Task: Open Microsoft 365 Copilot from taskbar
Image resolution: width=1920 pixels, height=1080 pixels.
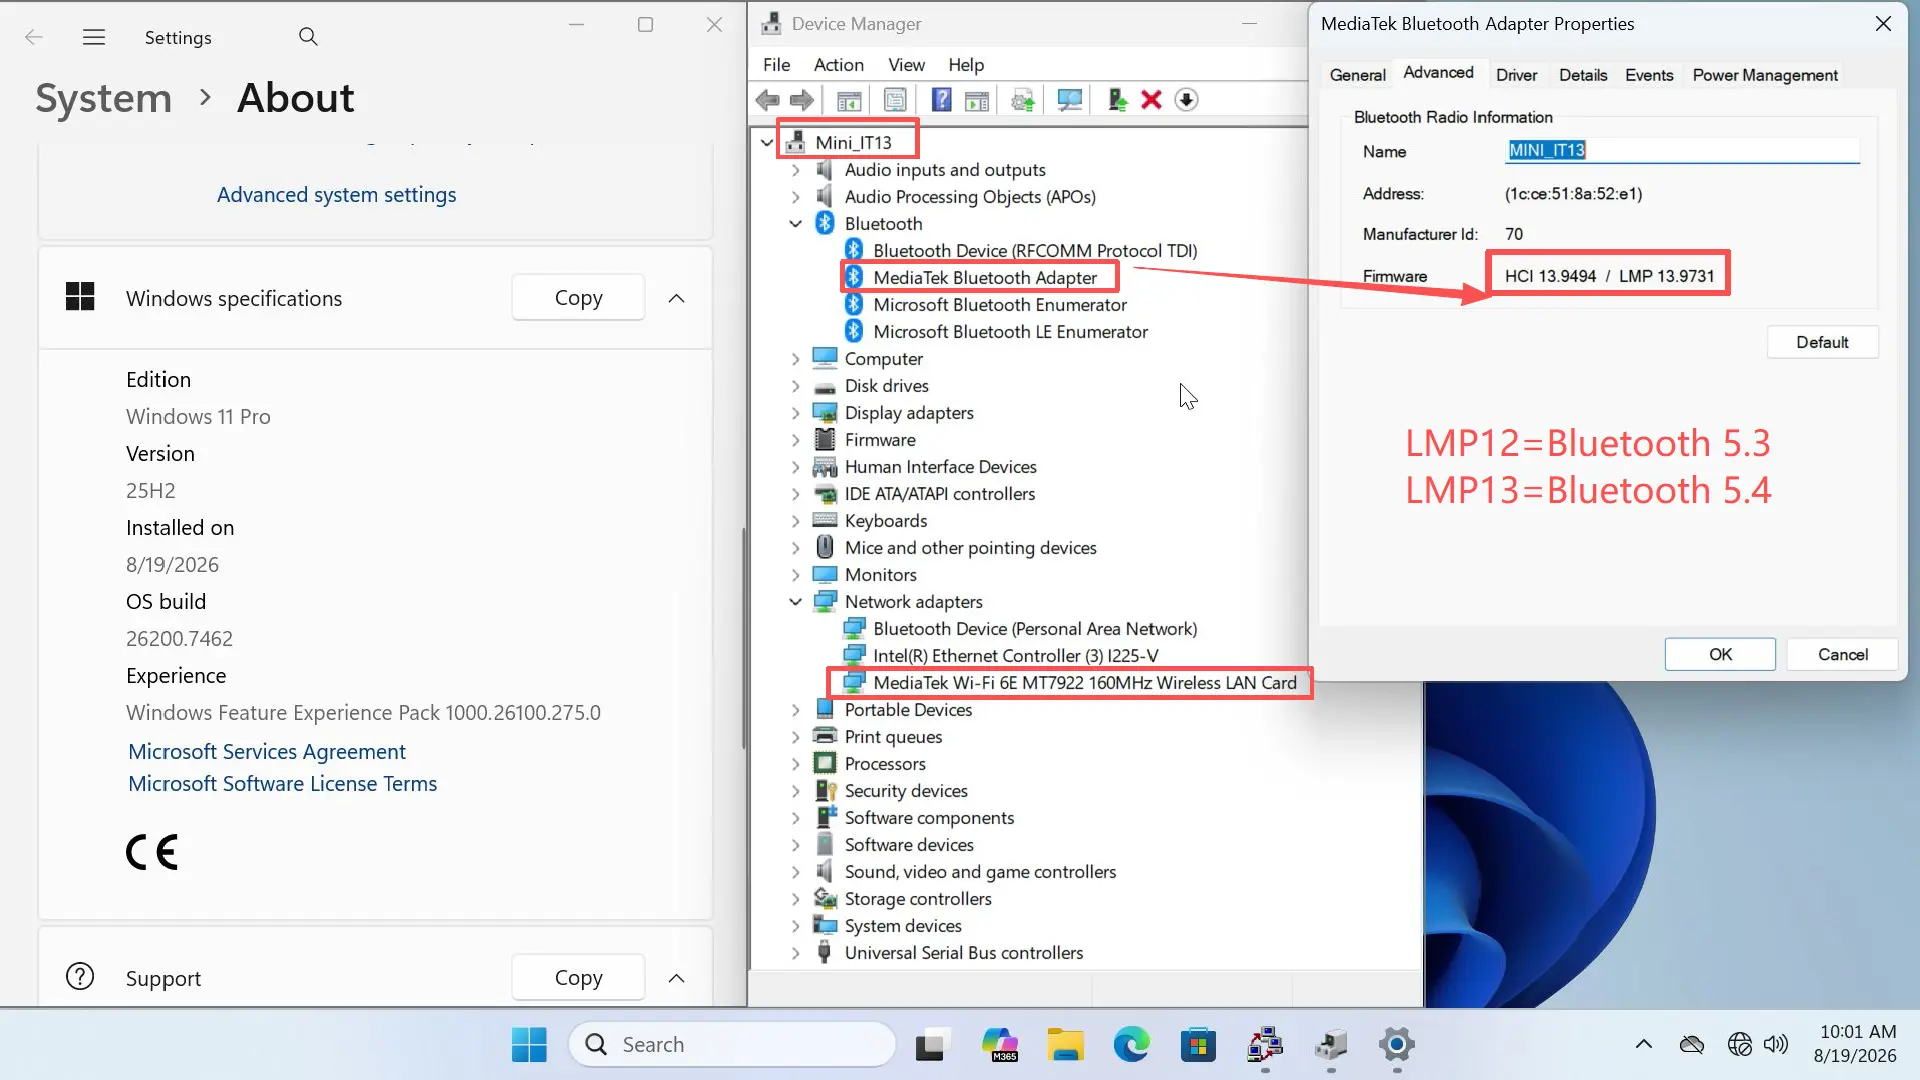Action: pyautogui.click(x=999, y=1045)
